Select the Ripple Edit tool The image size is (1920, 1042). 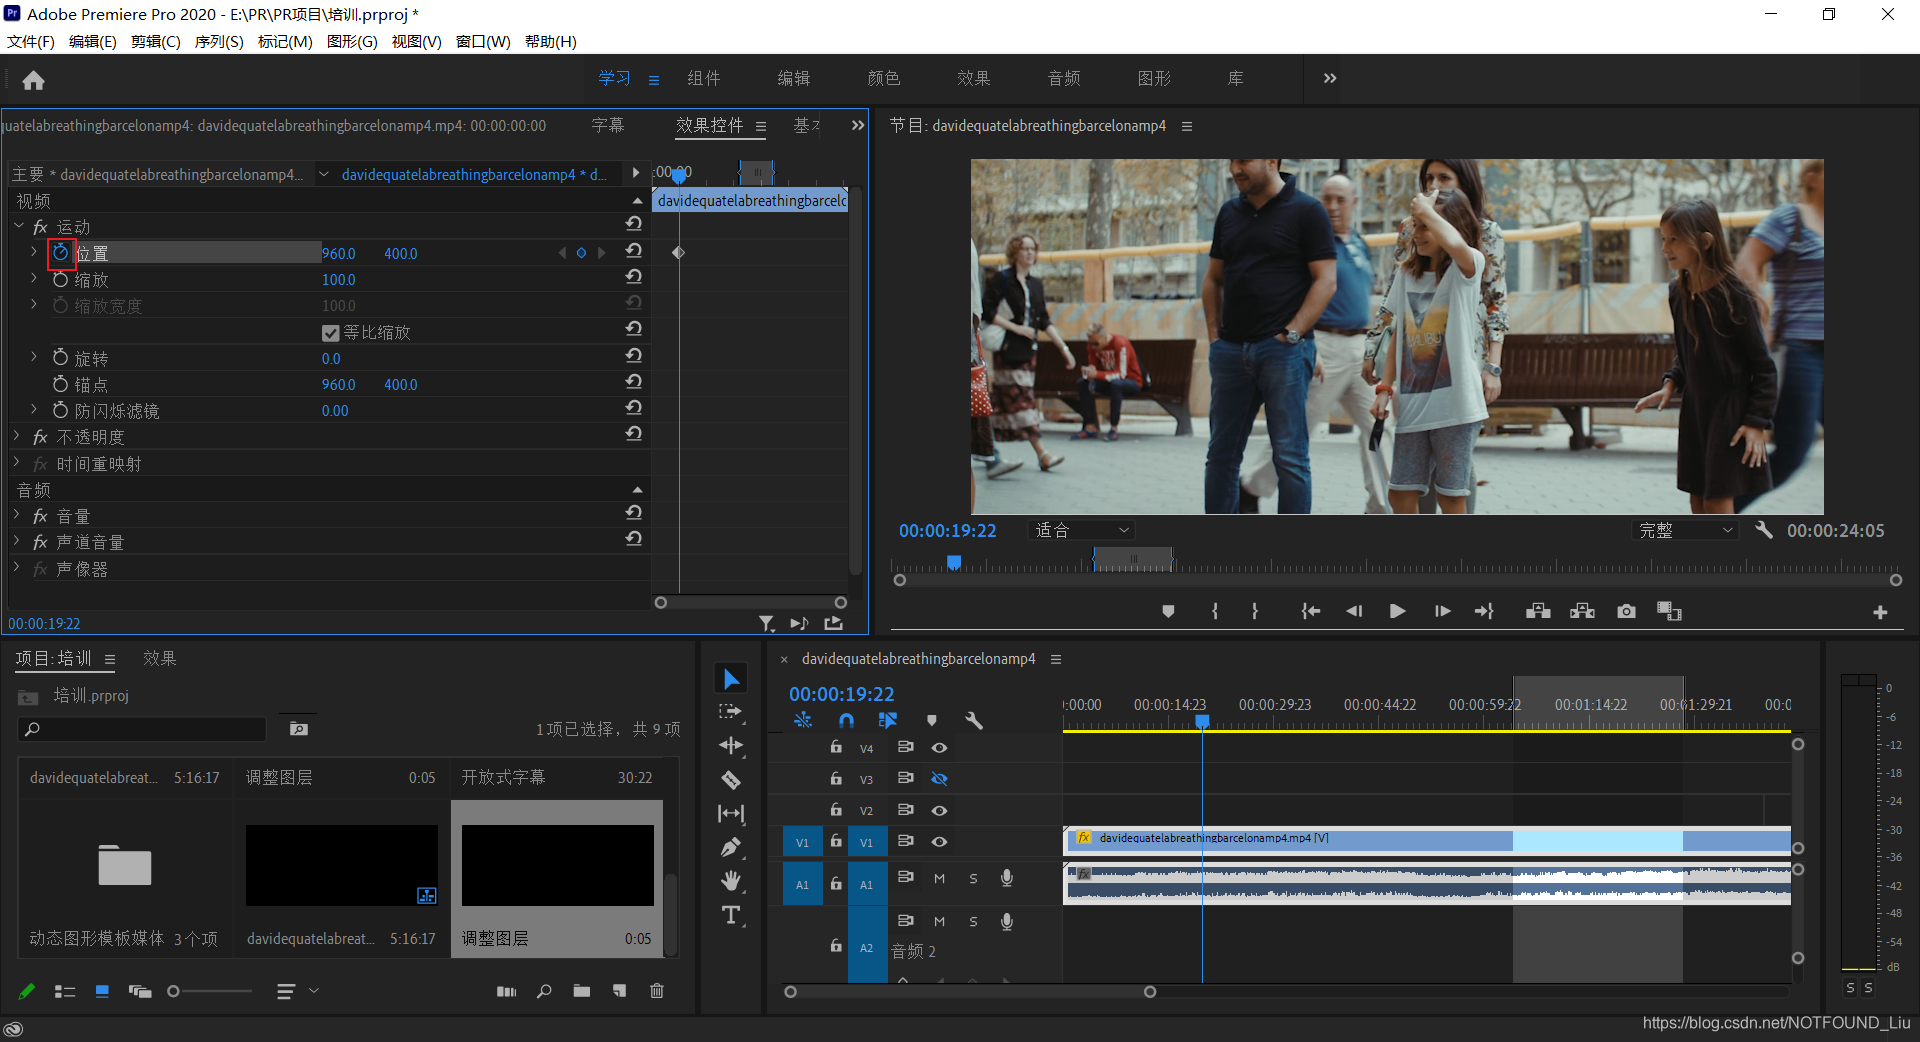[x=731, y=746]
